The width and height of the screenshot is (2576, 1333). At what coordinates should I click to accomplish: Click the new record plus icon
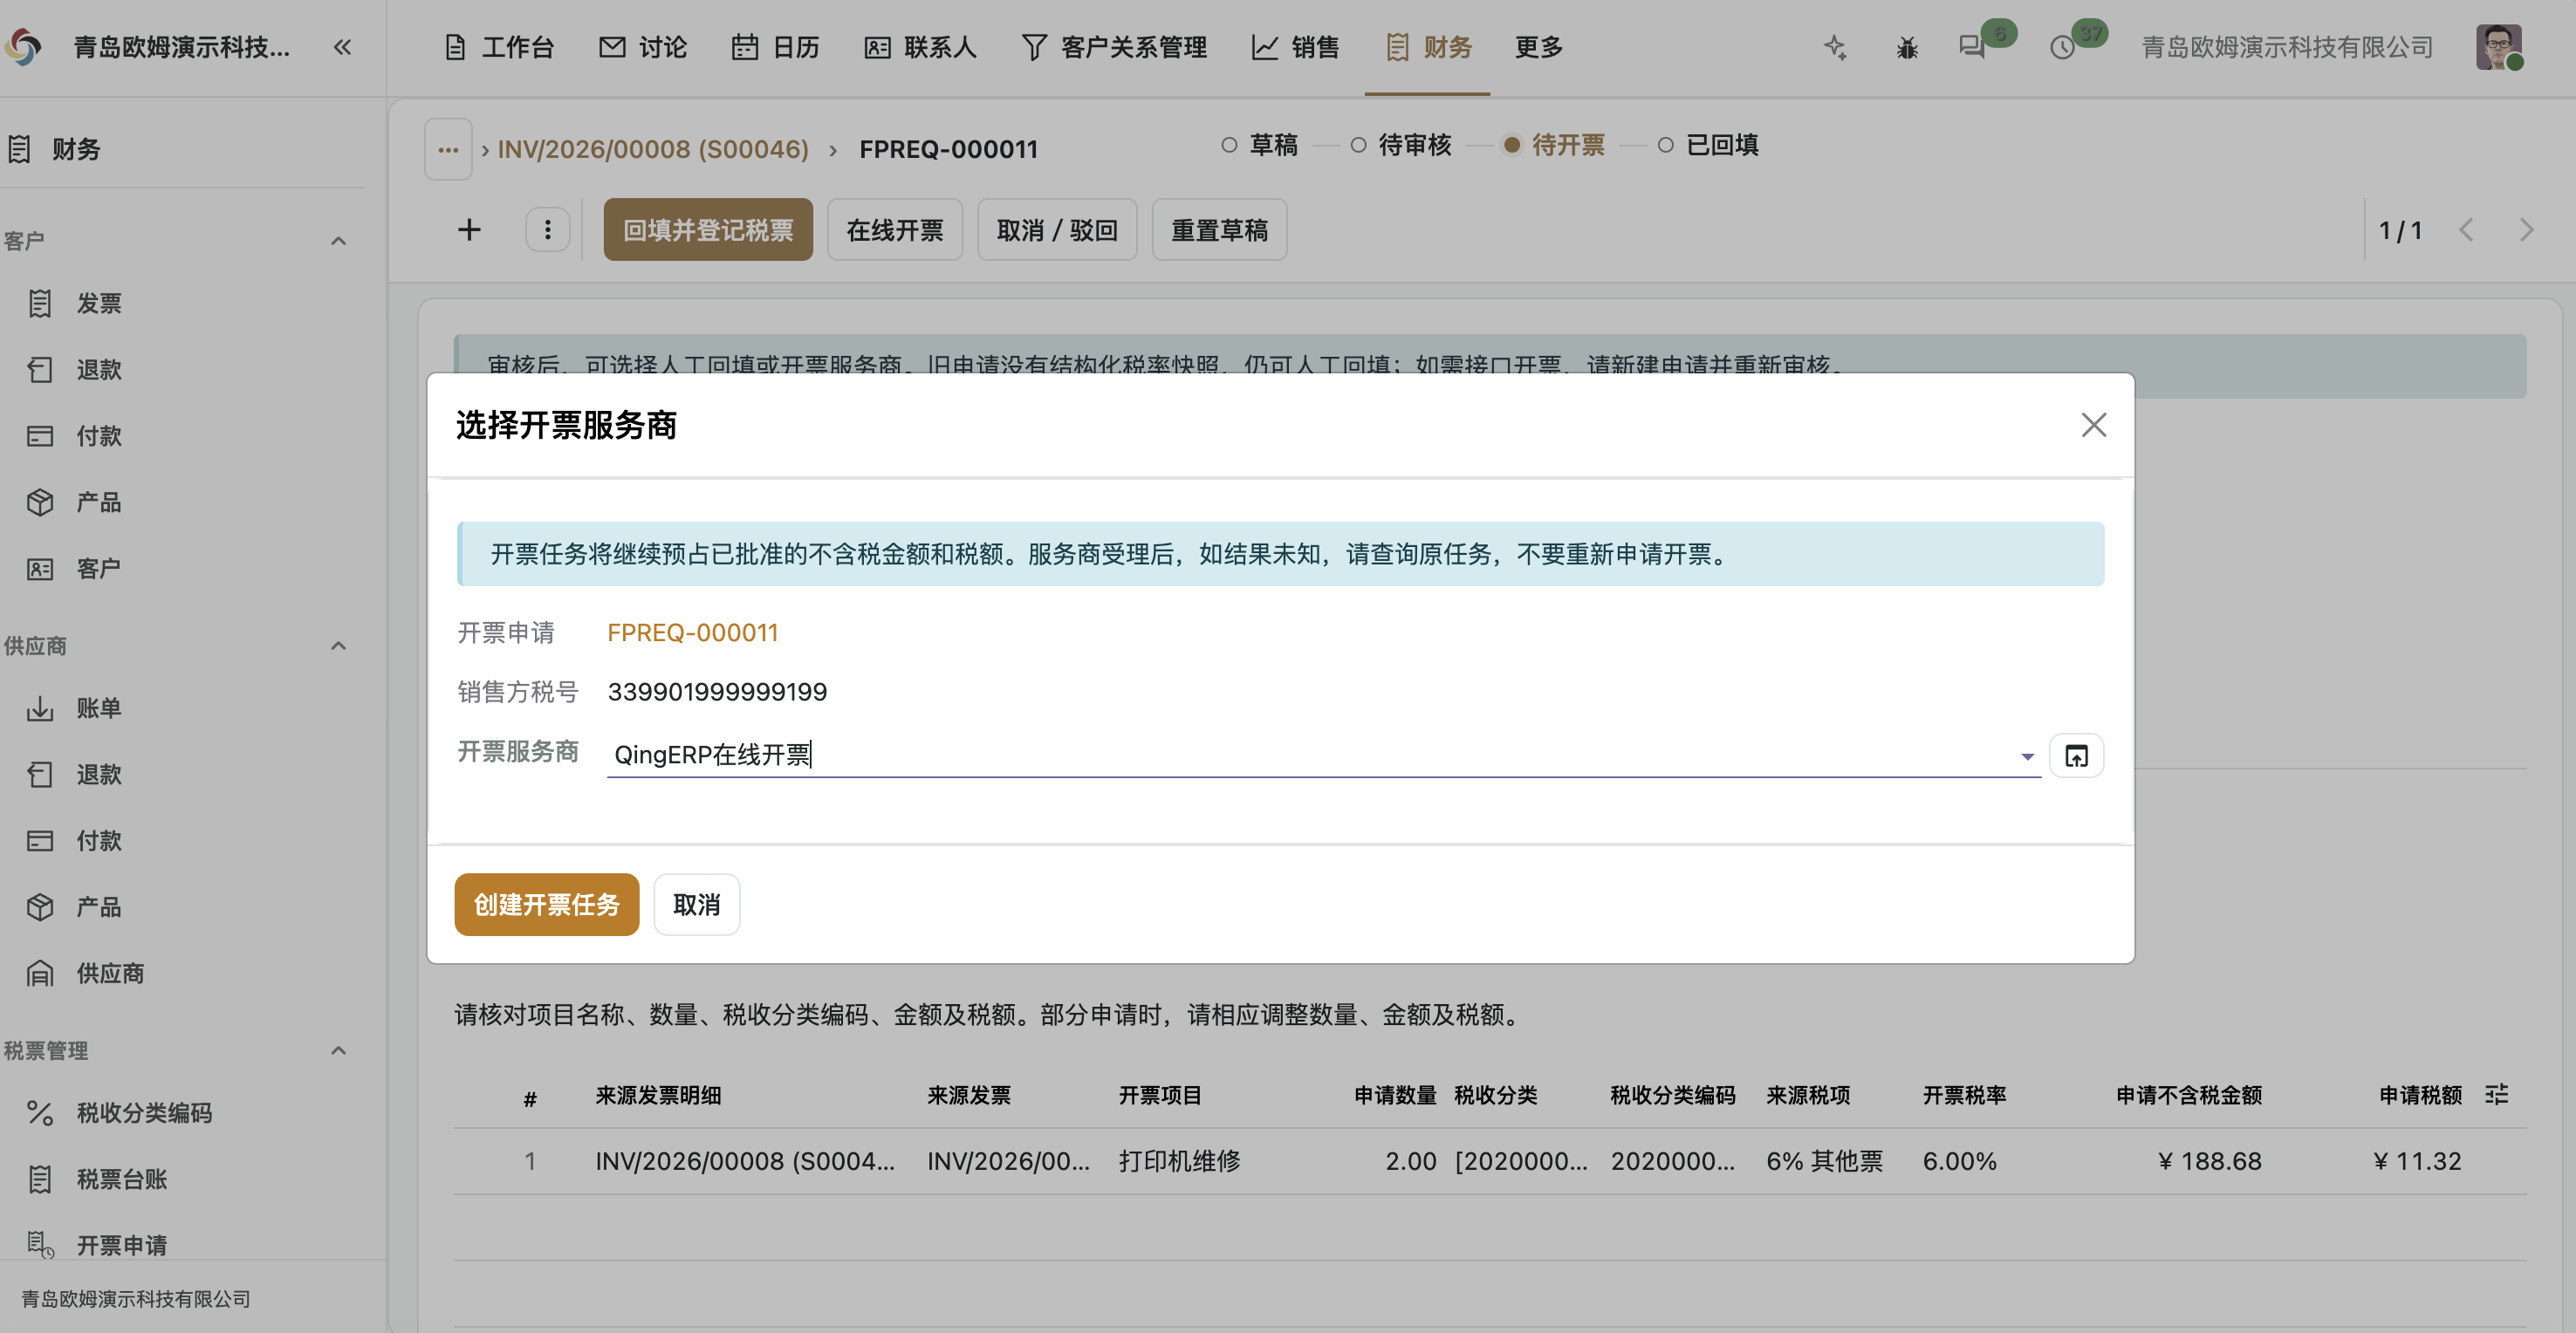click(x=469, y=230)
